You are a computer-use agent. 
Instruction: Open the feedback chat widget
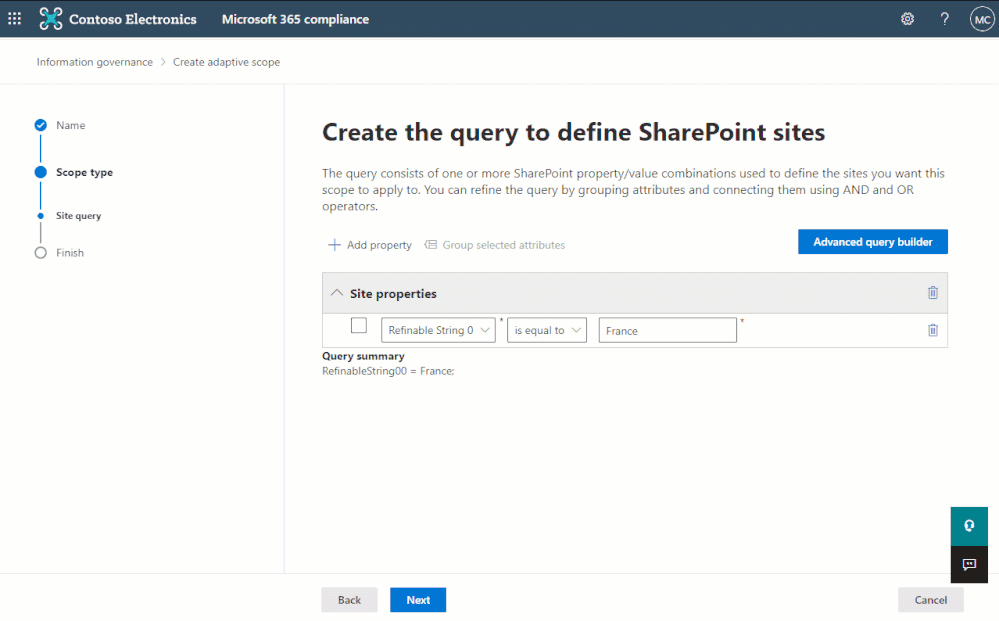(x=968, y=564)
